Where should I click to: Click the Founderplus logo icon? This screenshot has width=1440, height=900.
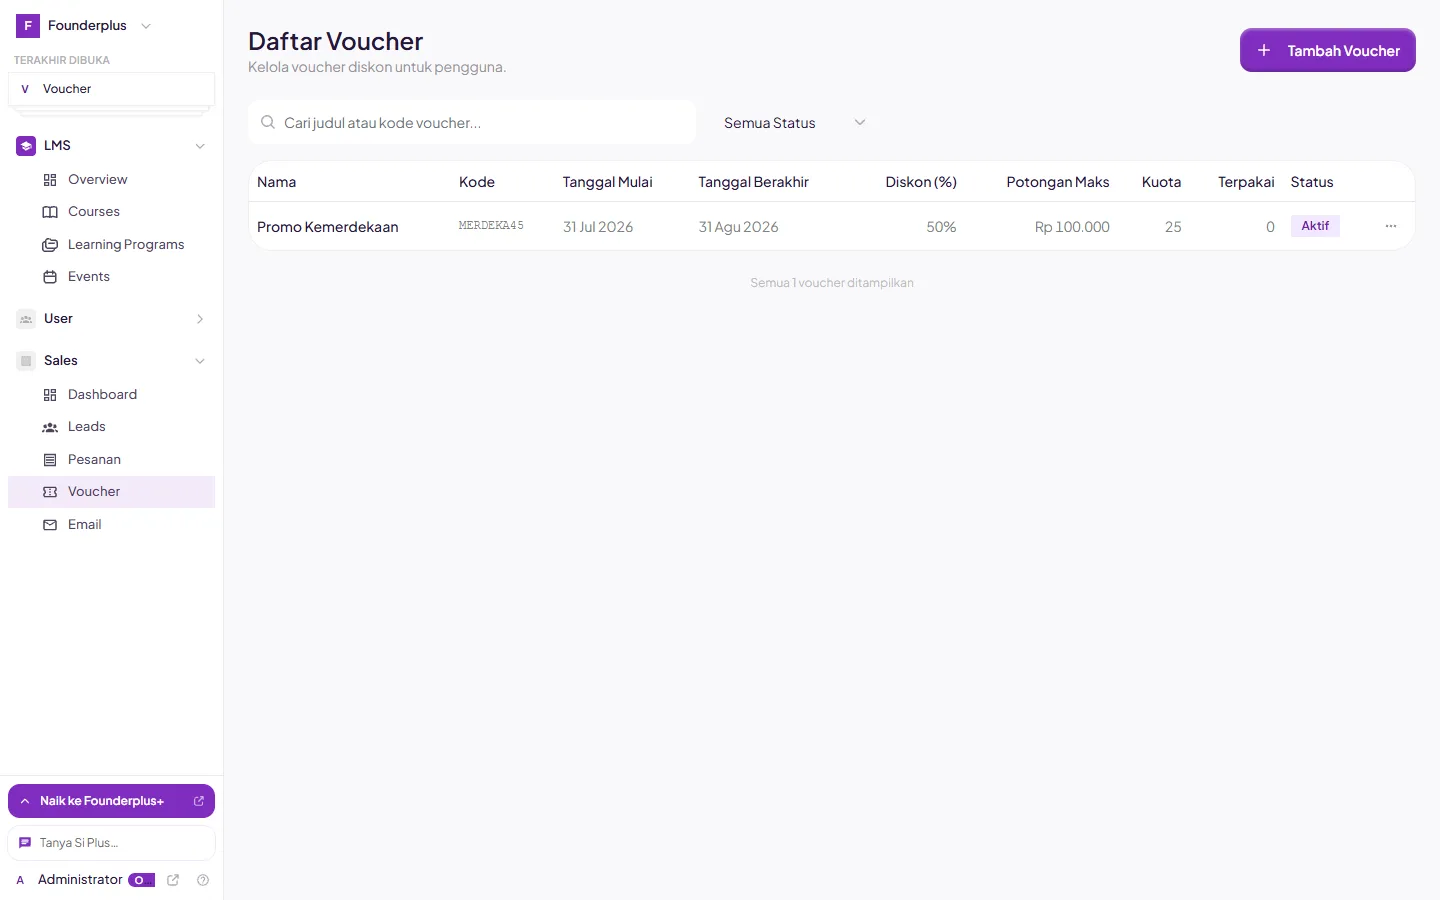pyautogui.click(x=27, y=26)
